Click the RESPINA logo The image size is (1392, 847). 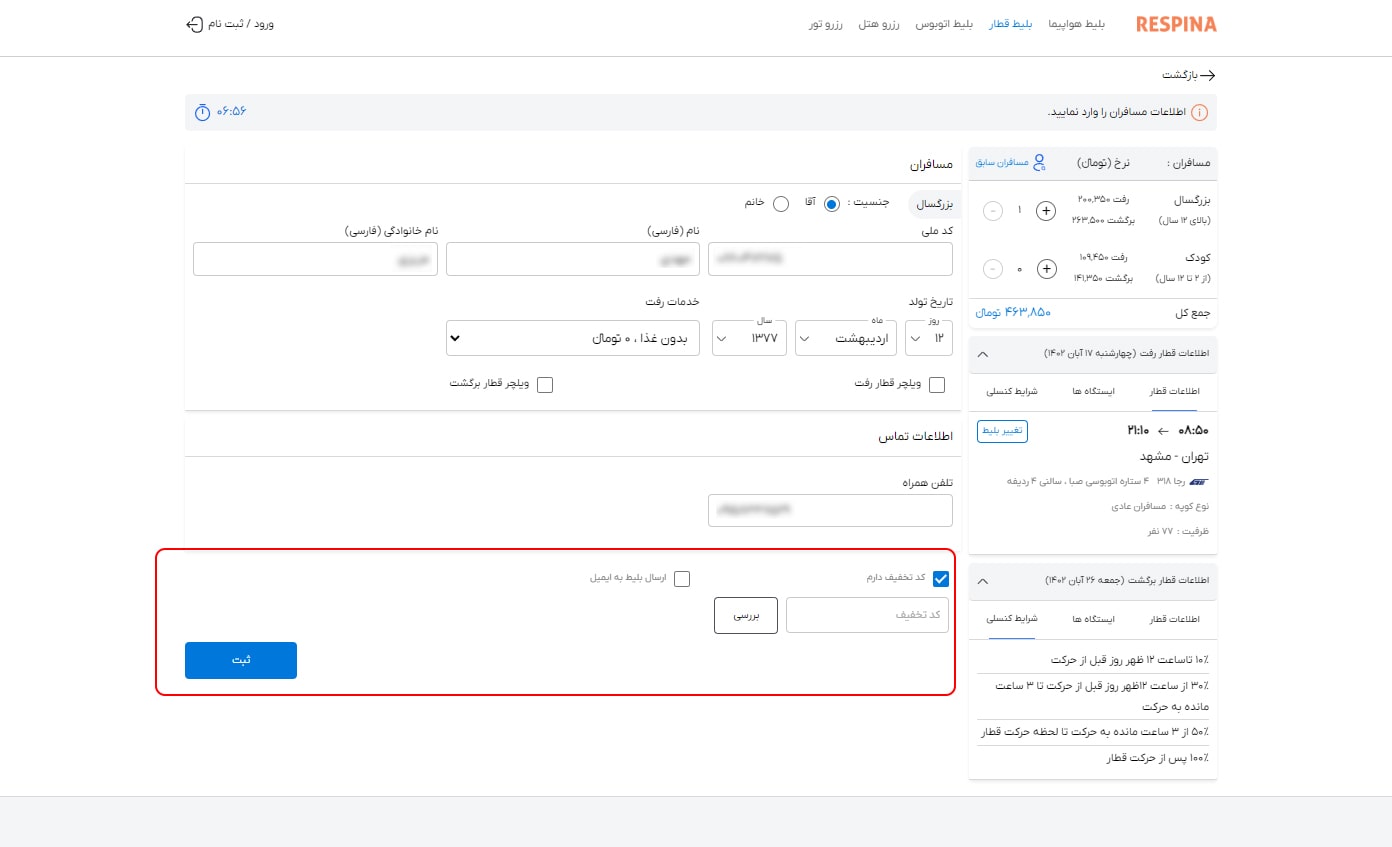pos(1175,24)
